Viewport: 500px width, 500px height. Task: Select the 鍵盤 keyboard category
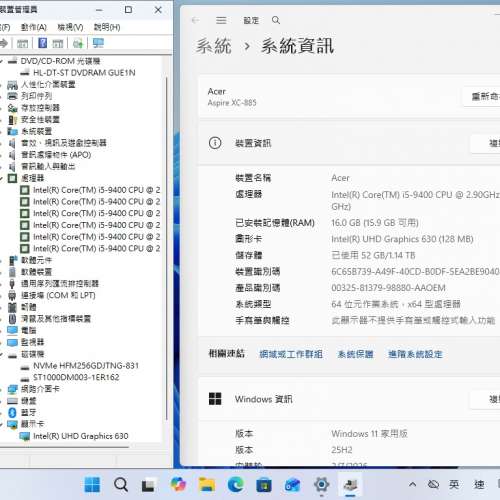pos(29,401)
